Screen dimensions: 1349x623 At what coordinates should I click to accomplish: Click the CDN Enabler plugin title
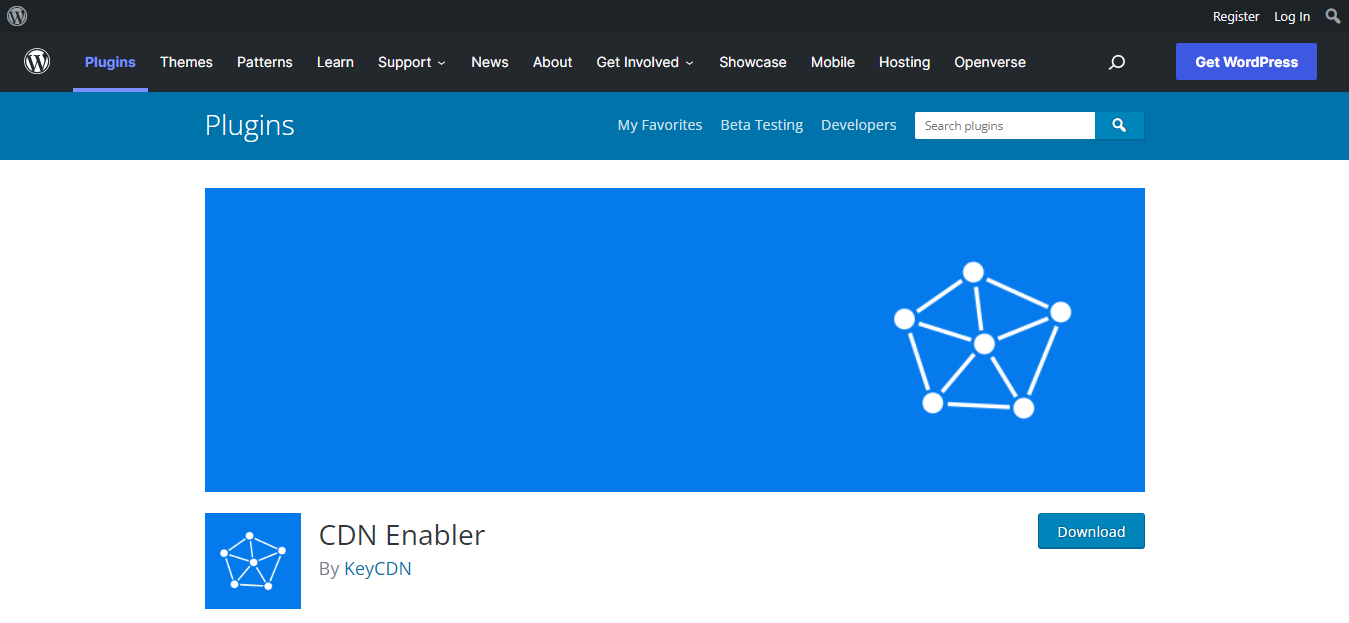coord(402,535)
